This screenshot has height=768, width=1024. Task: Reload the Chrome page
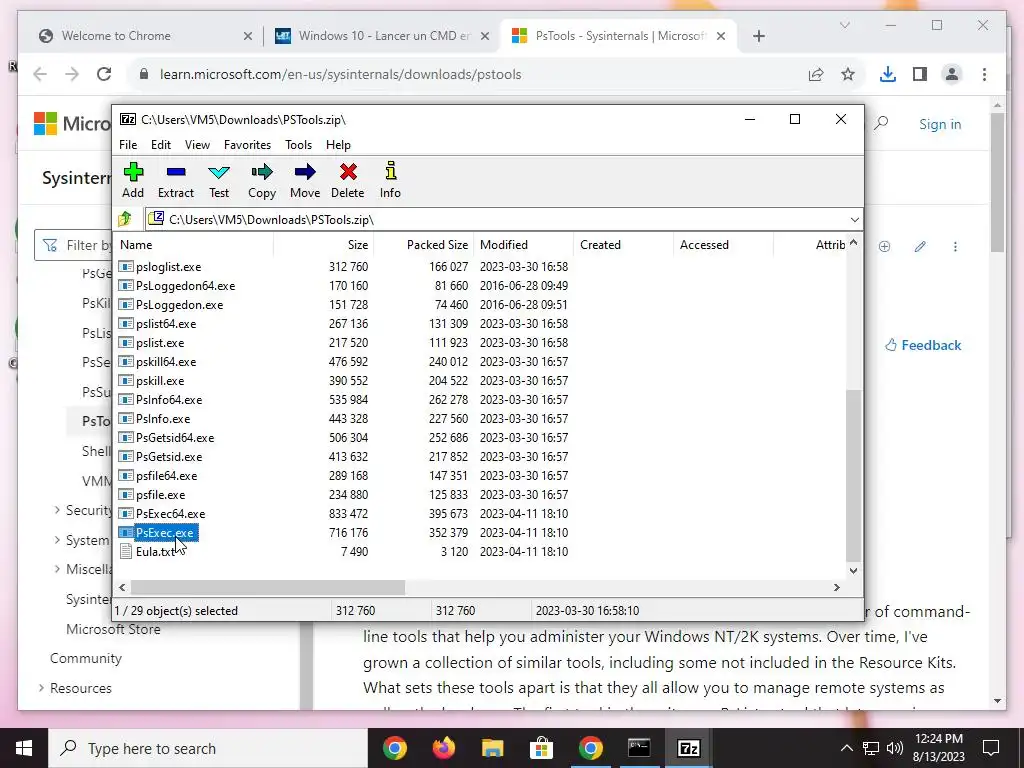(x=104, y=74)
